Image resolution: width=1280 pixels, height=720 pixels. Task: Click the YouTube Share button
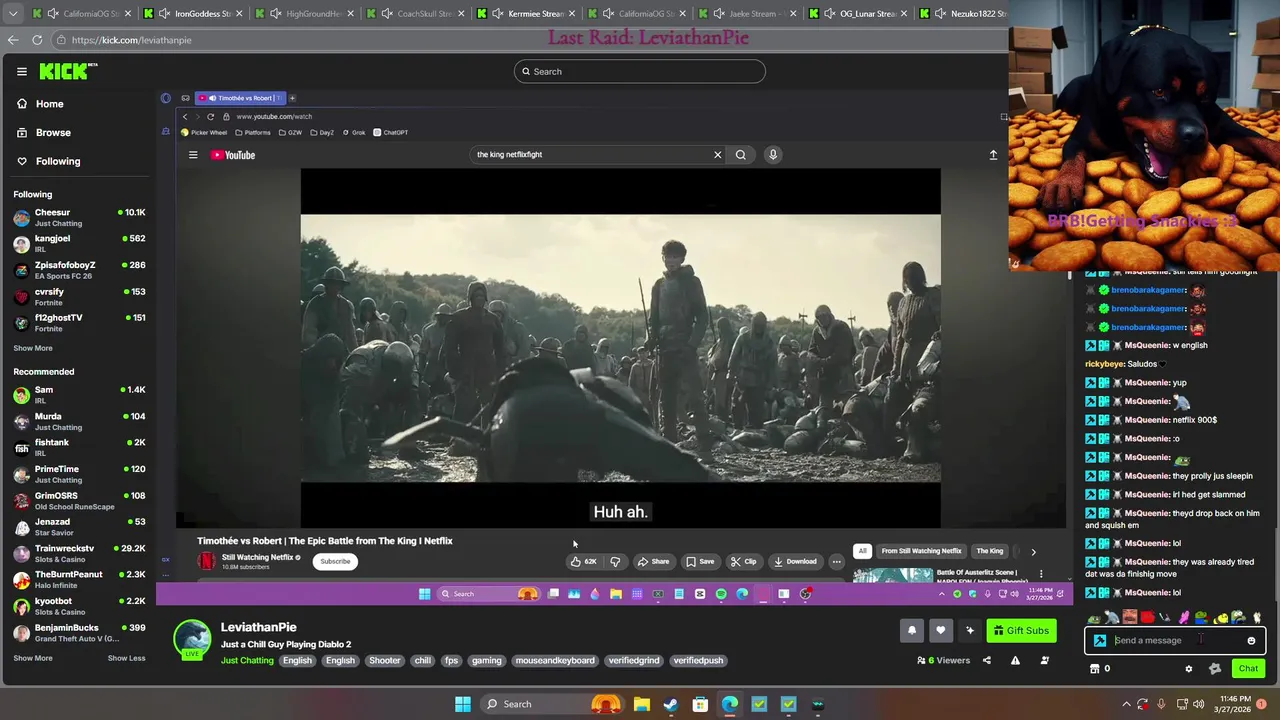(x=654, y=562)
